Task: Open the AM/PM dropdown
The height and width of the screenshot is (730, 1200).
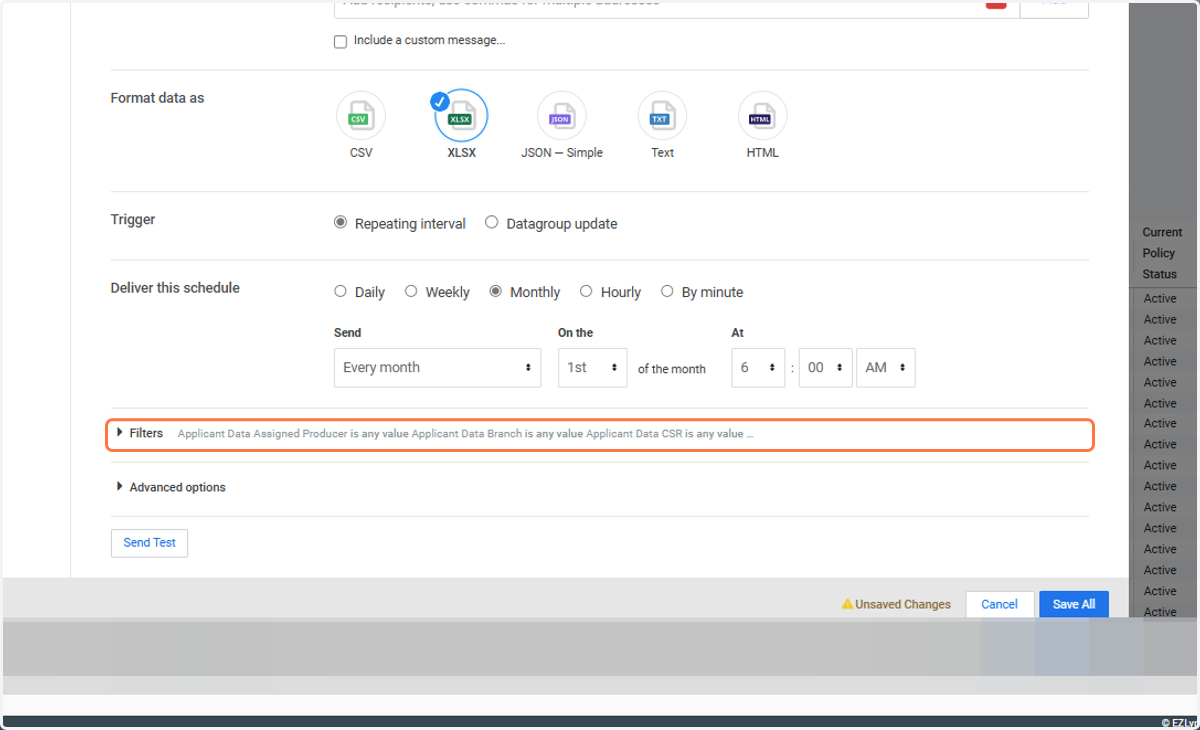Action: [886, 368]
